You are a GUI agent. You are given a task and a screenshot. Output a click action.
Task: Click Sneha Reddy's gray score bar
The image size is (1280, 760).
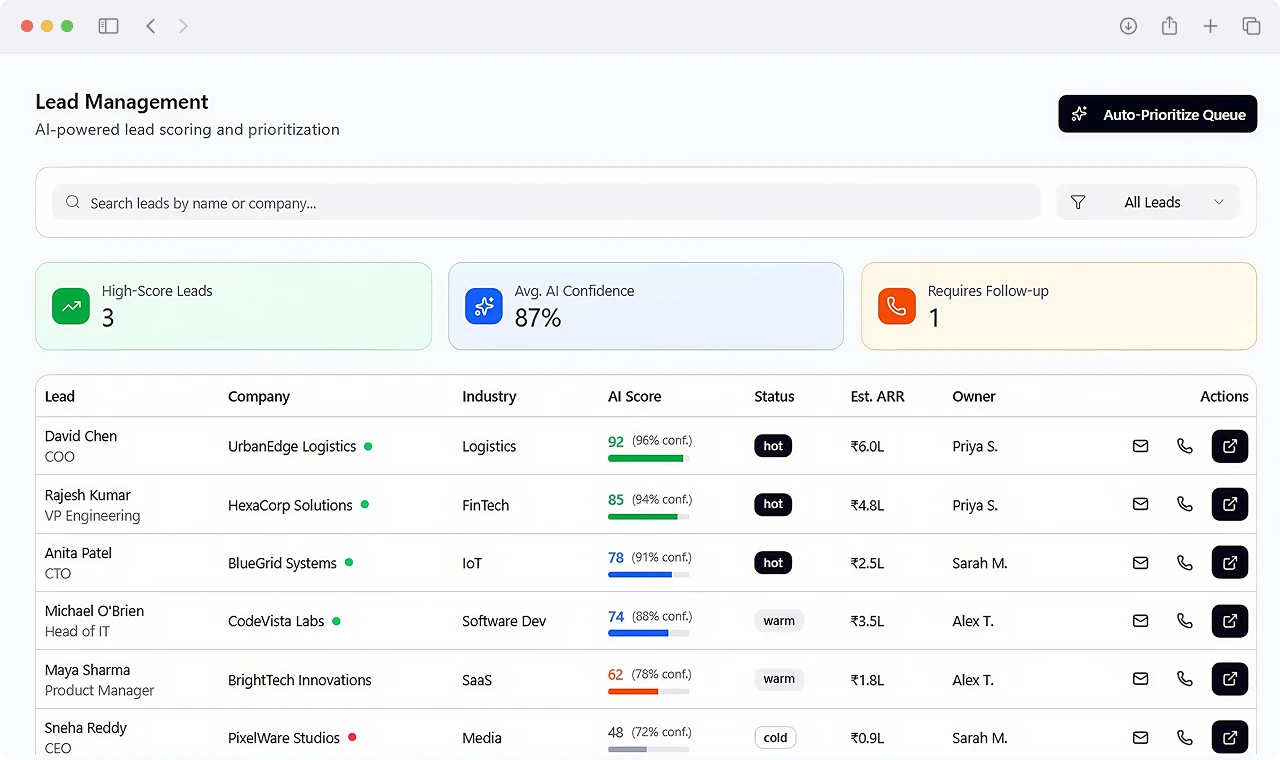pyautogui.click(x=648, y=749)
